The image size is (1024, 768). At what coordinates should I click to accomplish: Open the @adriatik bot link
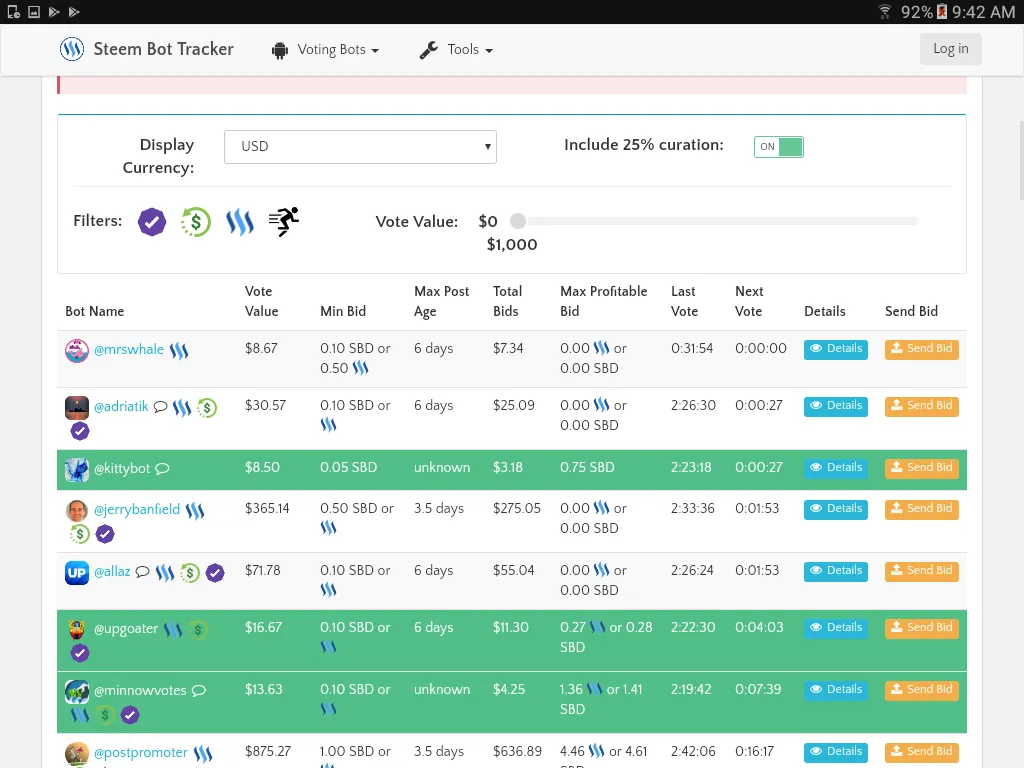tap(121, 406)
